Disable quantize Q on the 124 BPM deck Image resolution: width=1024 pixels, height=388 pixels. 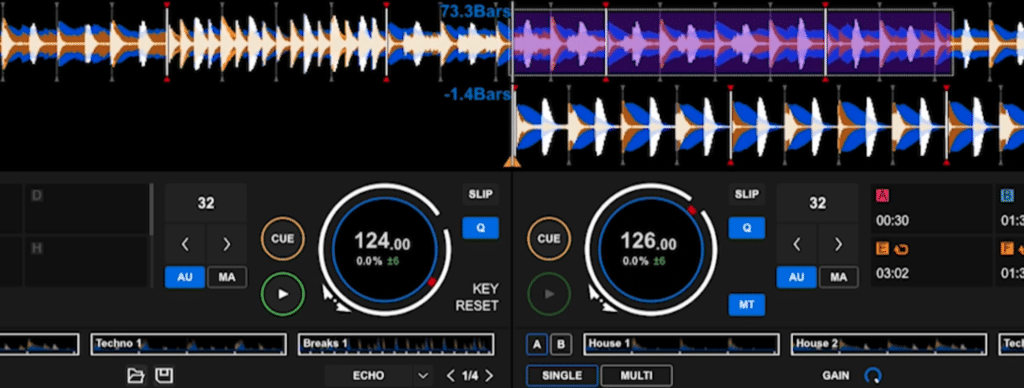pos(481,228)
